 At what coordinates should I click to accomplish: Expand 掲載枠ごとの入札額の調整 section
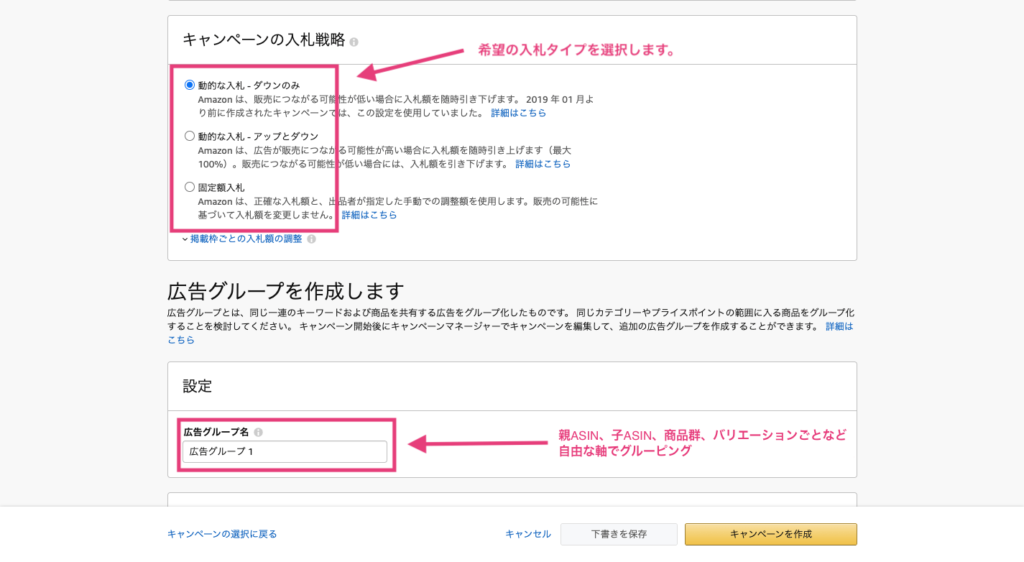coord(242,239)
